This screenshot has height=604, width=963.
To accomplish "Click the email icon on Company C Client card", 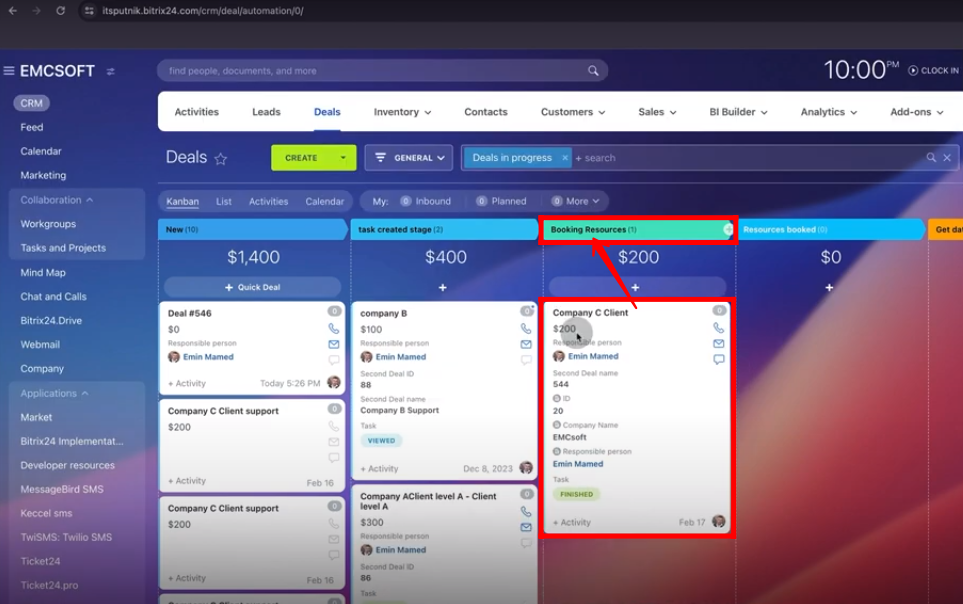I will click(x=718, y=343).
